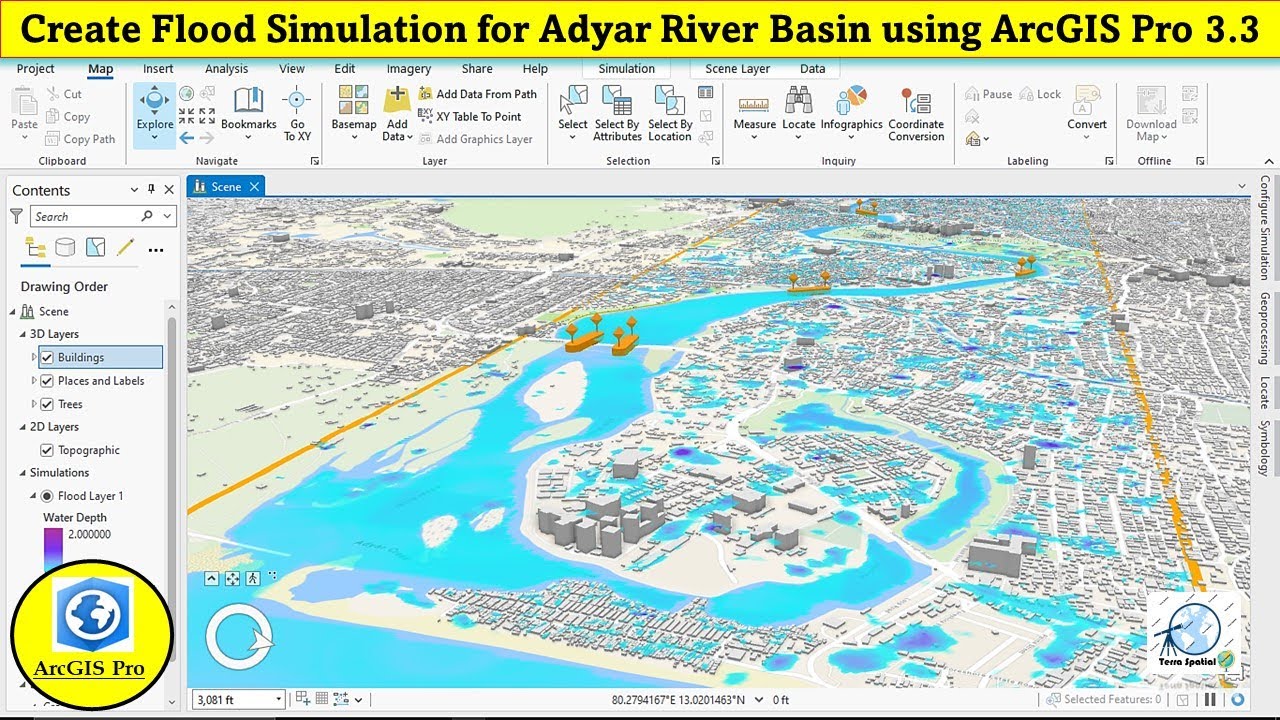Screen dimensions: 1280x720
Task: Open the Contents pane options menu arrow
Action: pos(135,190)
